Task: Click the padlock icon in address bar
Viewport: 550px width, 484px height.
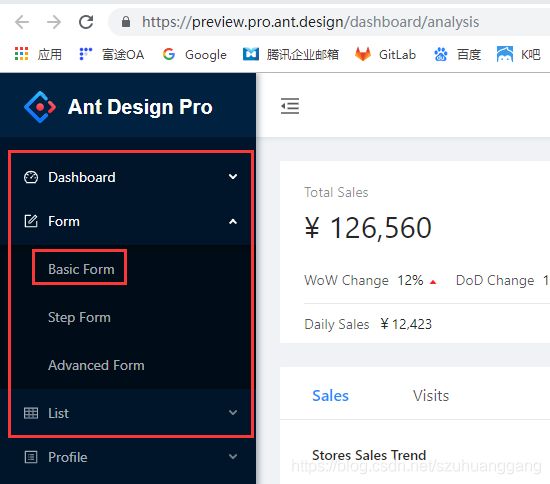Action: point(126,22)
